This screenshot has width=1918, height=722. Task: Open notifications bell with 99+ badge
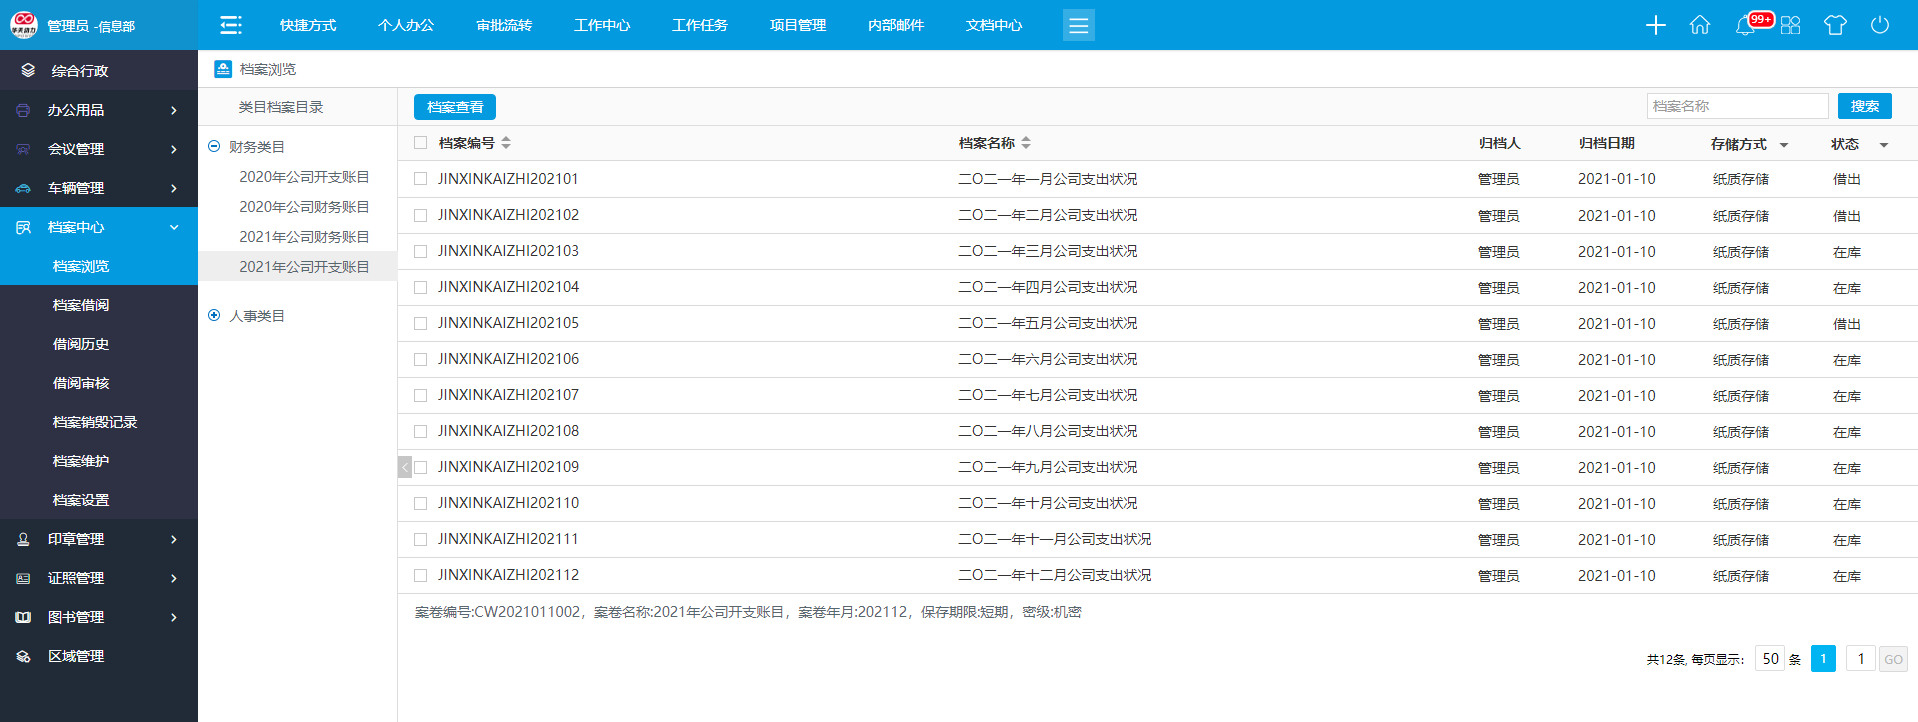1746,25
